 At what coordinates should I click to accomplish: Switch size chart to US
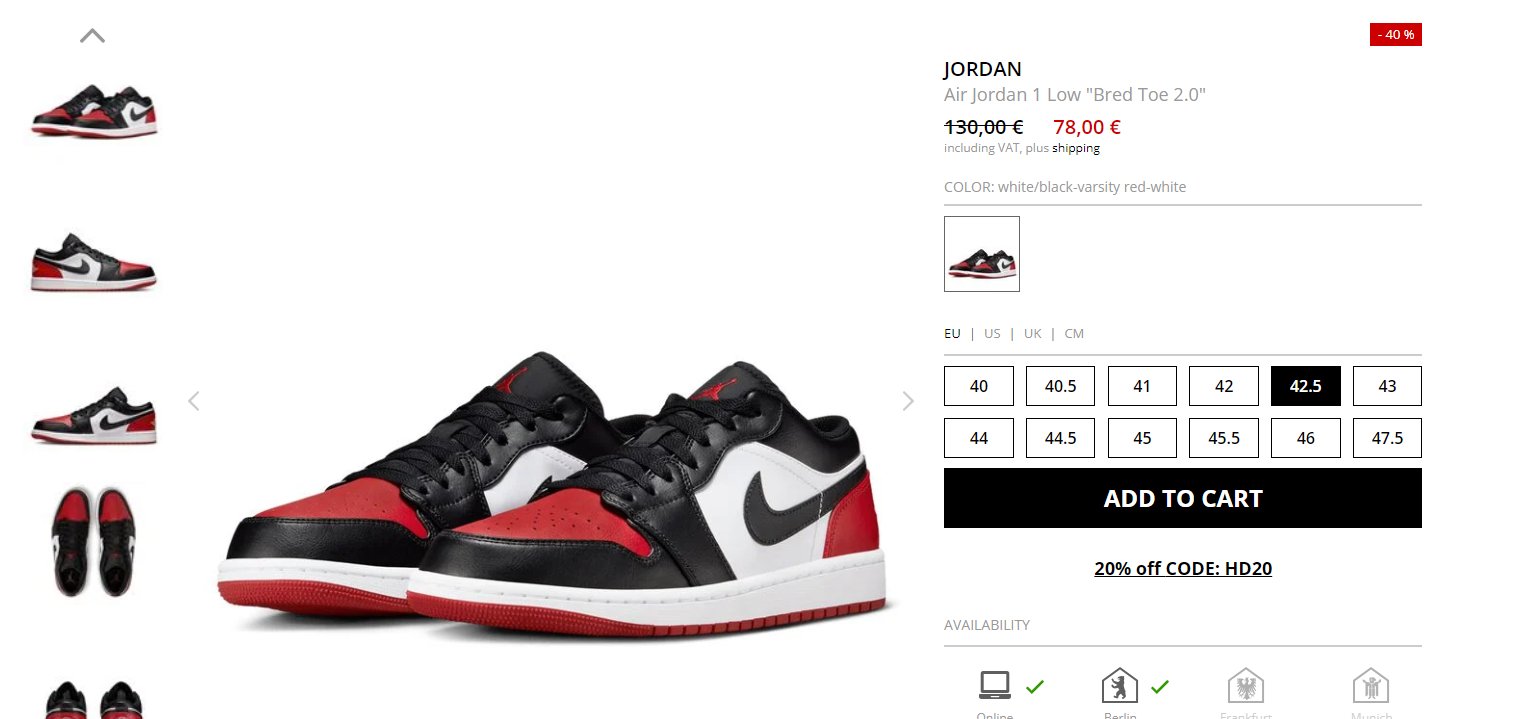(x=992, y=334)
